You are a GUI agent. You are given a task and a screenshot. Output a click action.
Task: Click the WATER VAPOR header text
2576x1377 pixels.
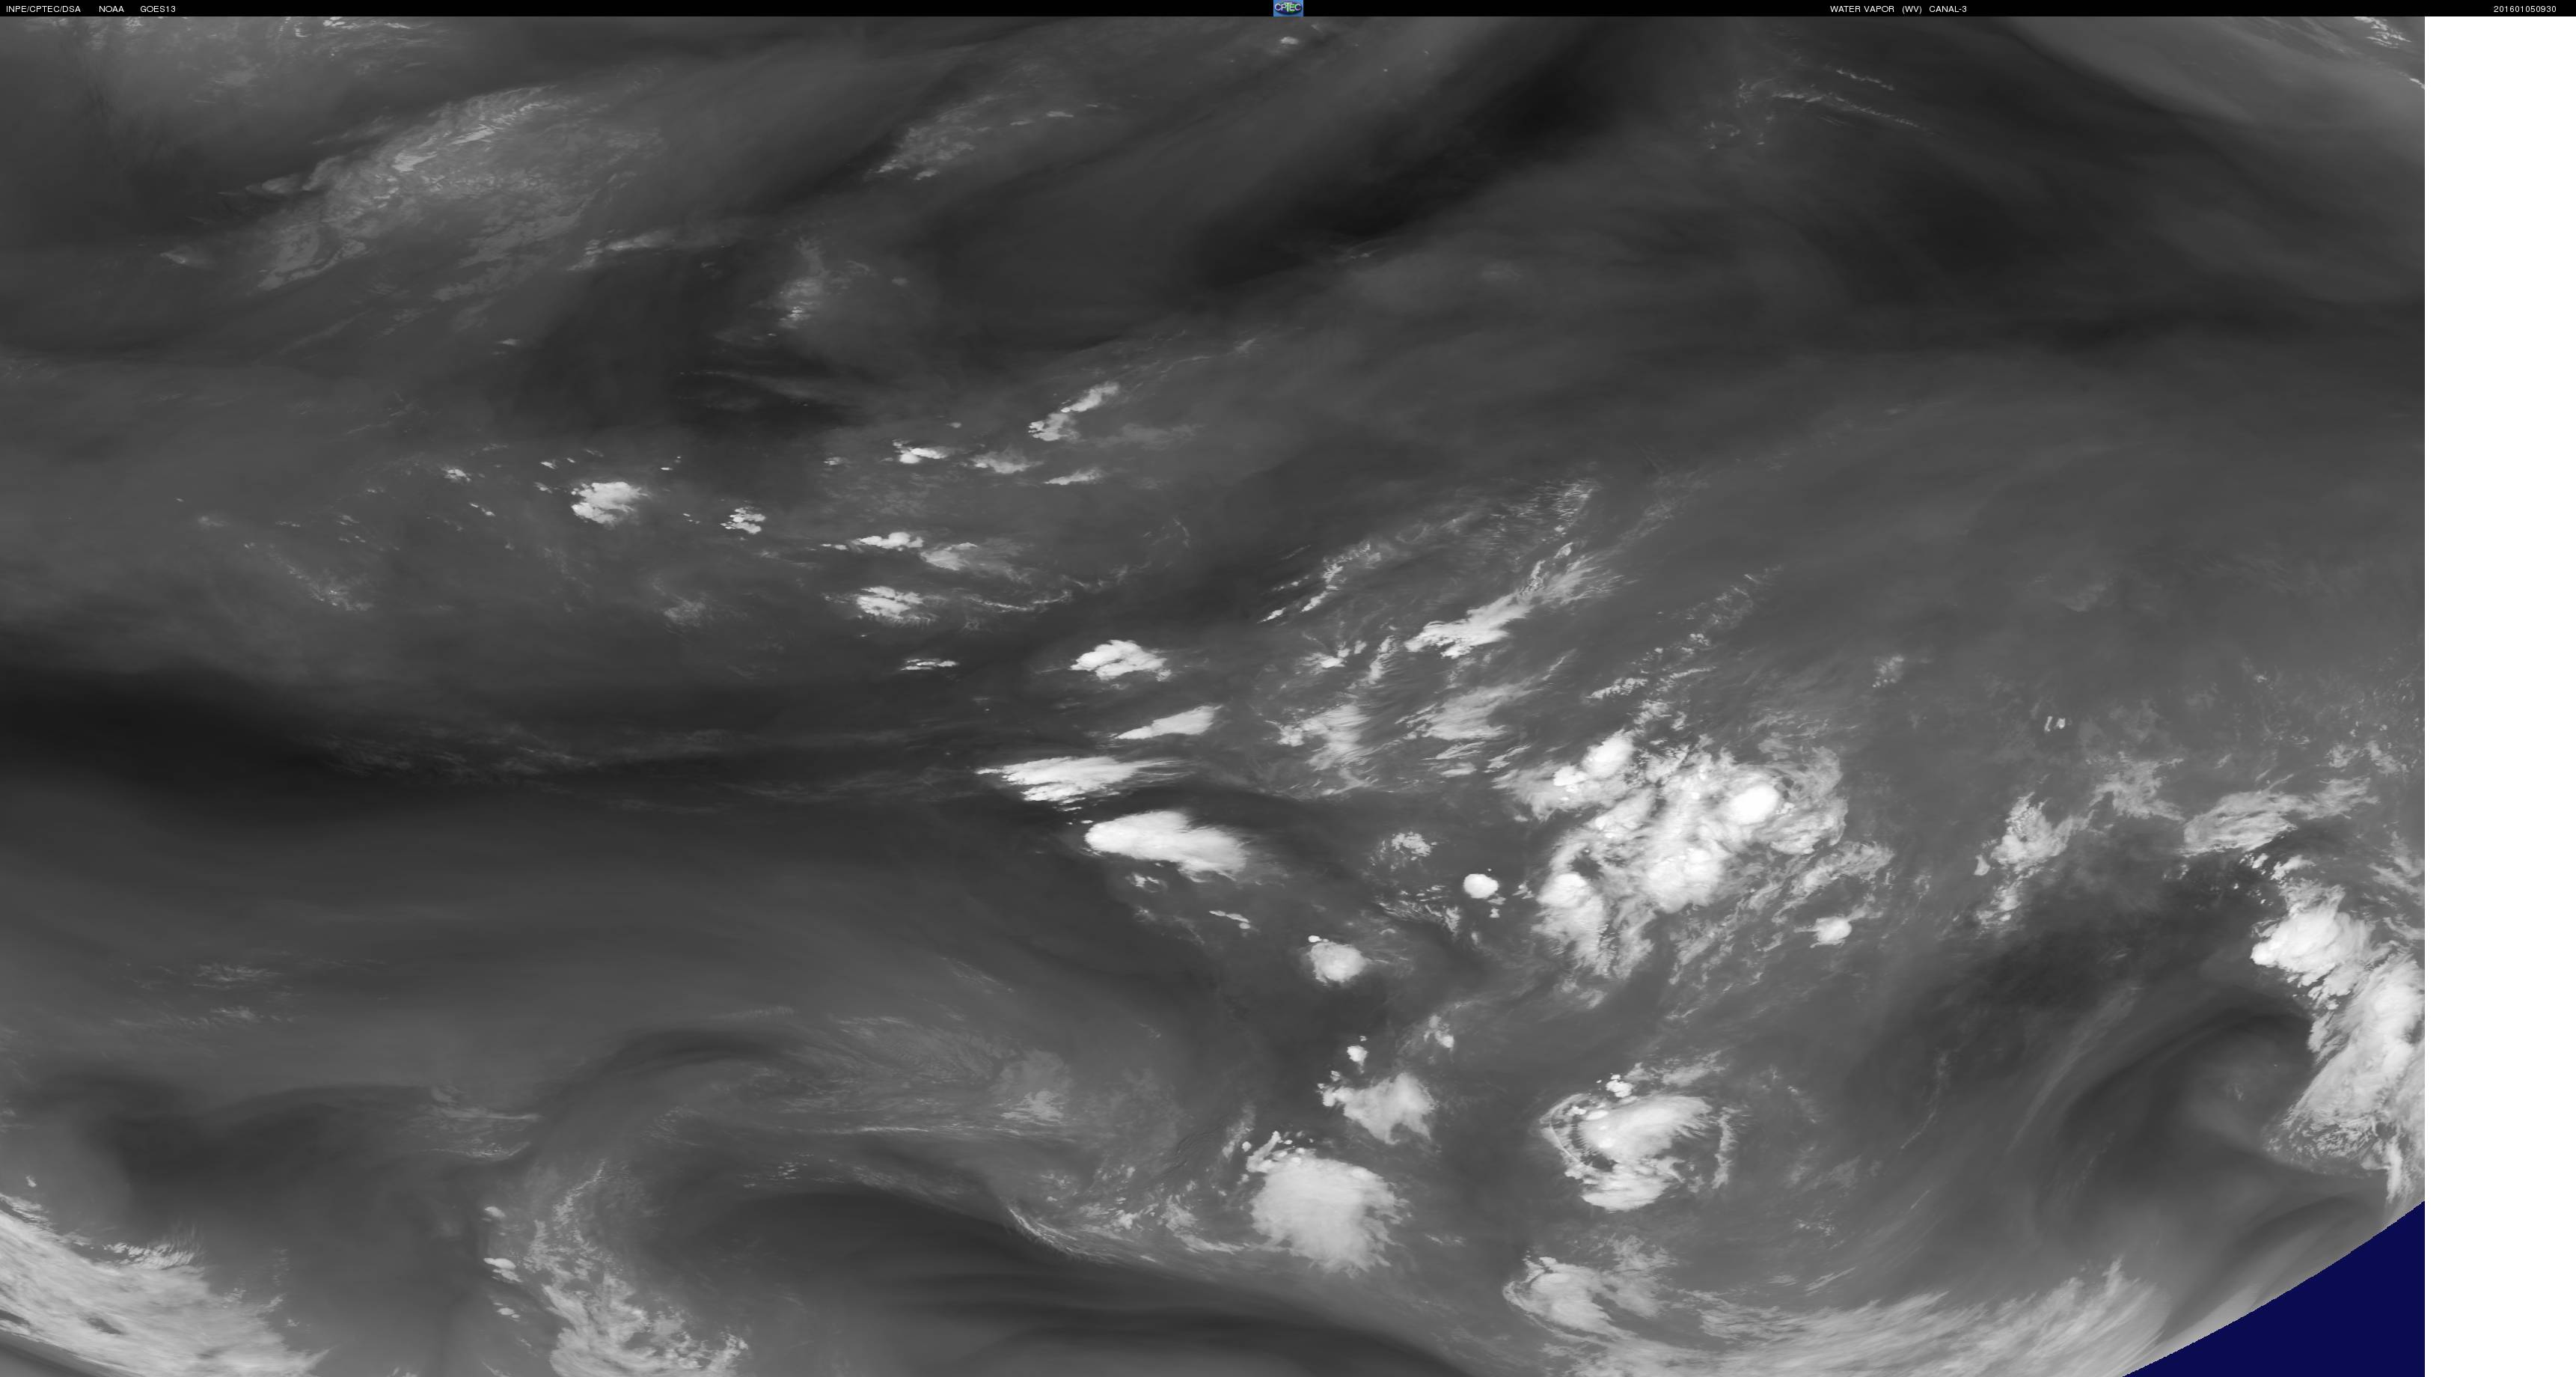point(1862,9)
